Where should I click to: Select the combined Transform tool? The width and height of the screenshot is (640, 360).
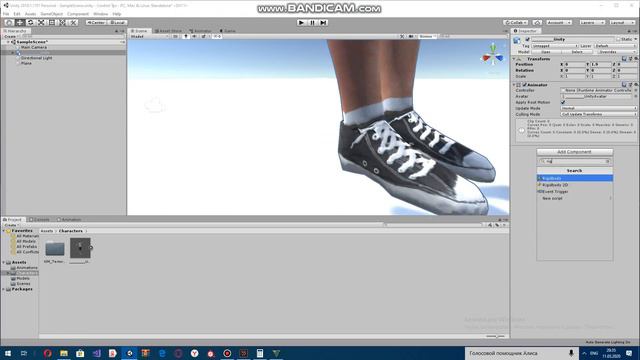pyautogui.click(x=62, y=22)
